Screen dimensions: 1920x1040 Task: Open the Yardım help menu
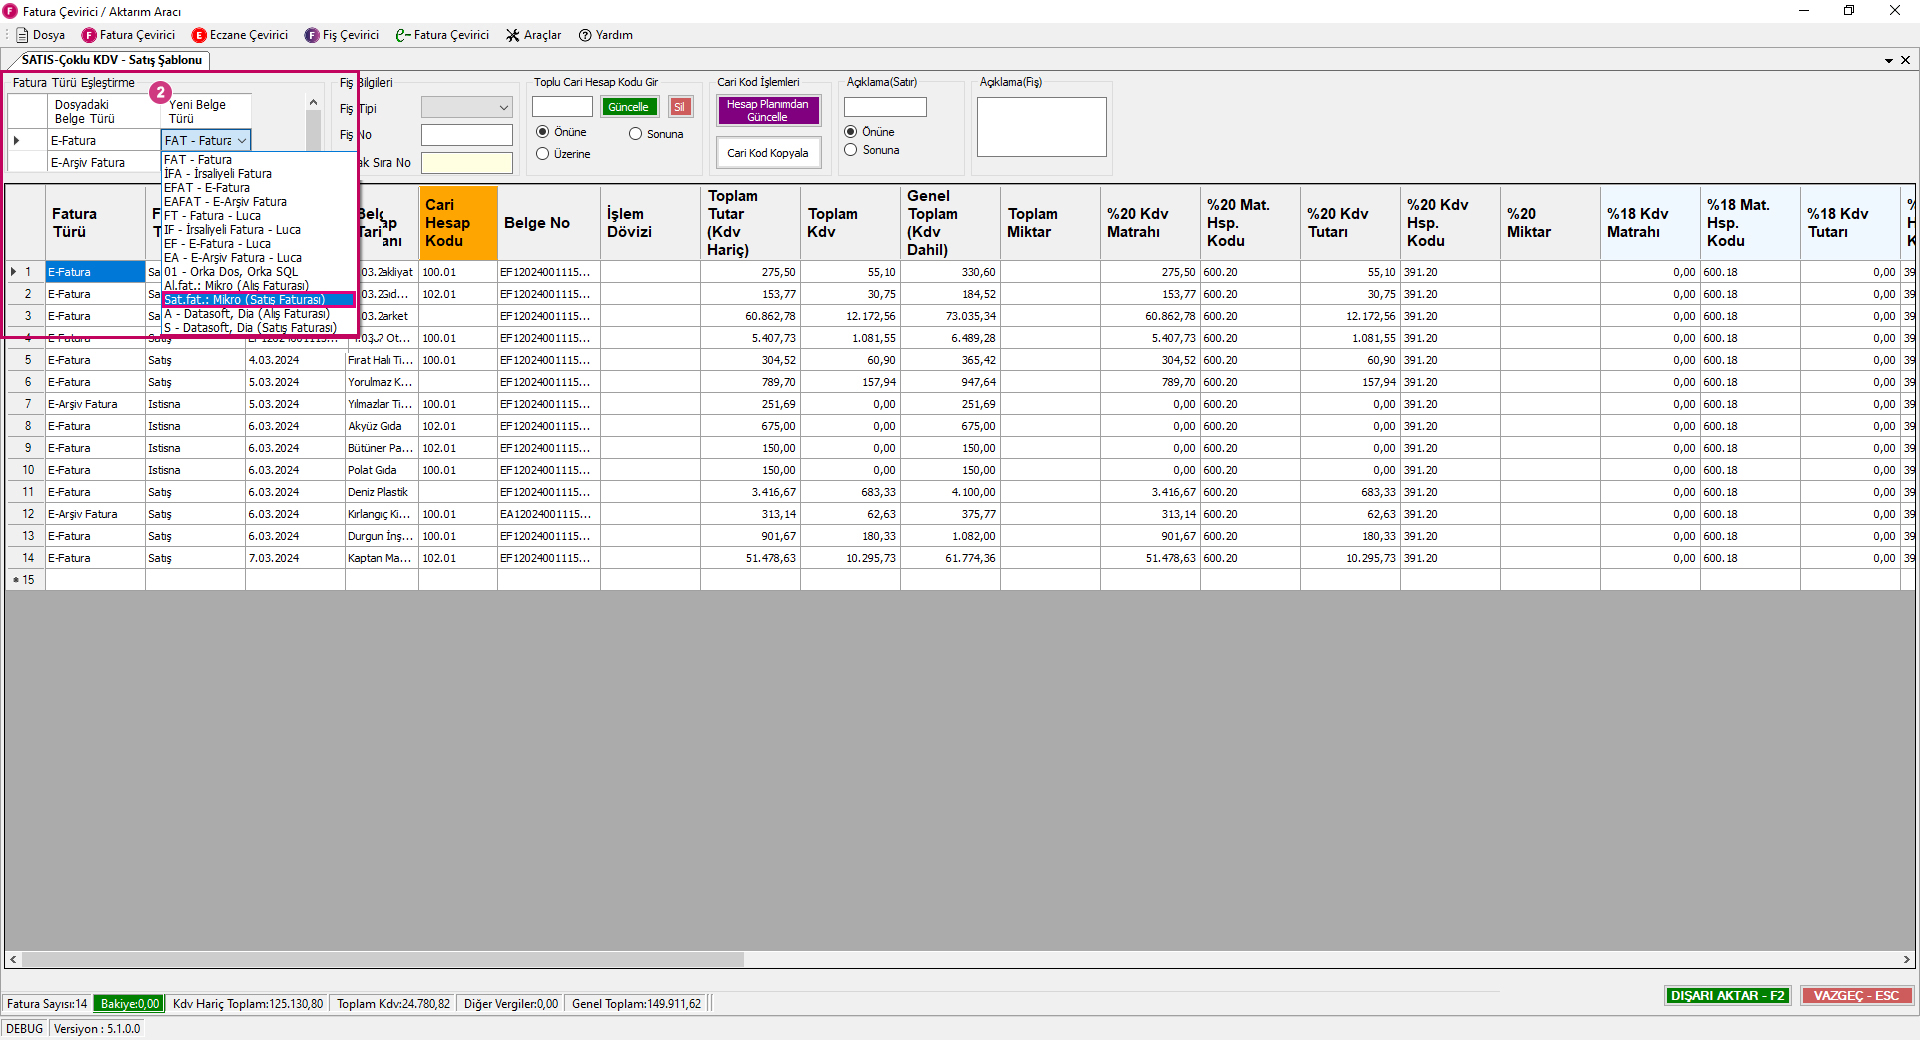(x=606, y=35)
